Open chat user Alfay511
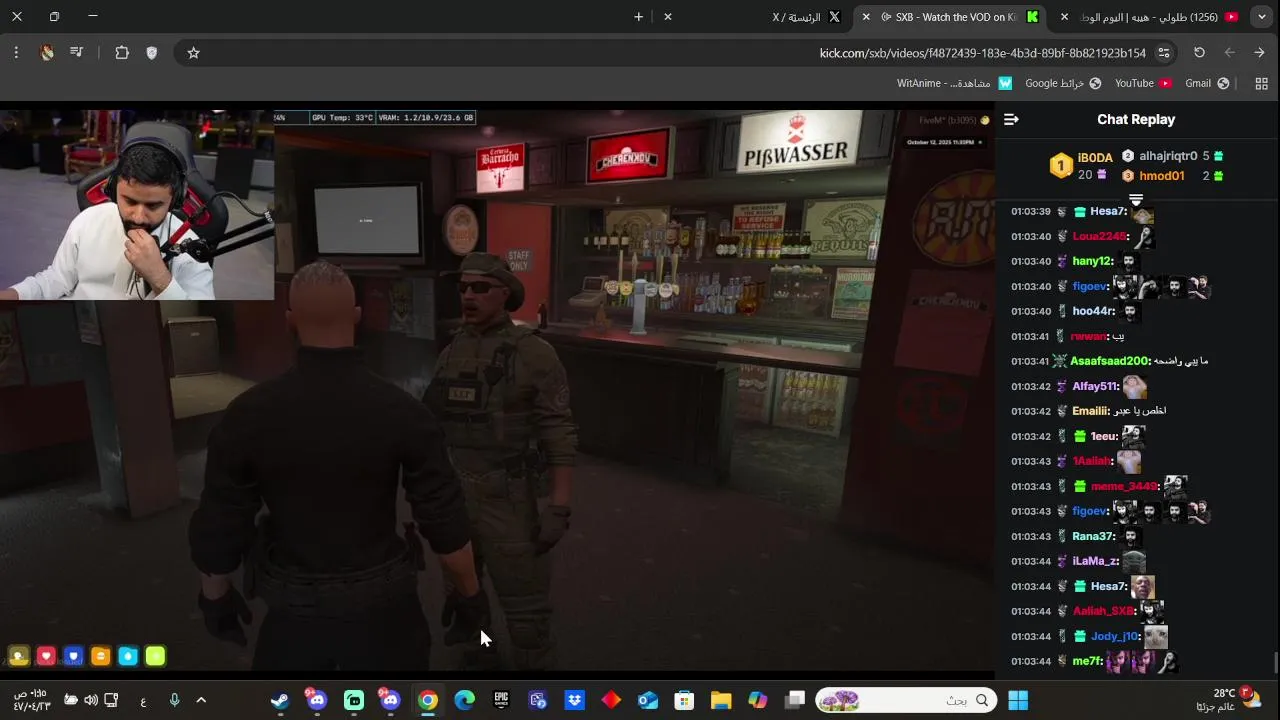1280x720 pixels. click(1095, 387)
